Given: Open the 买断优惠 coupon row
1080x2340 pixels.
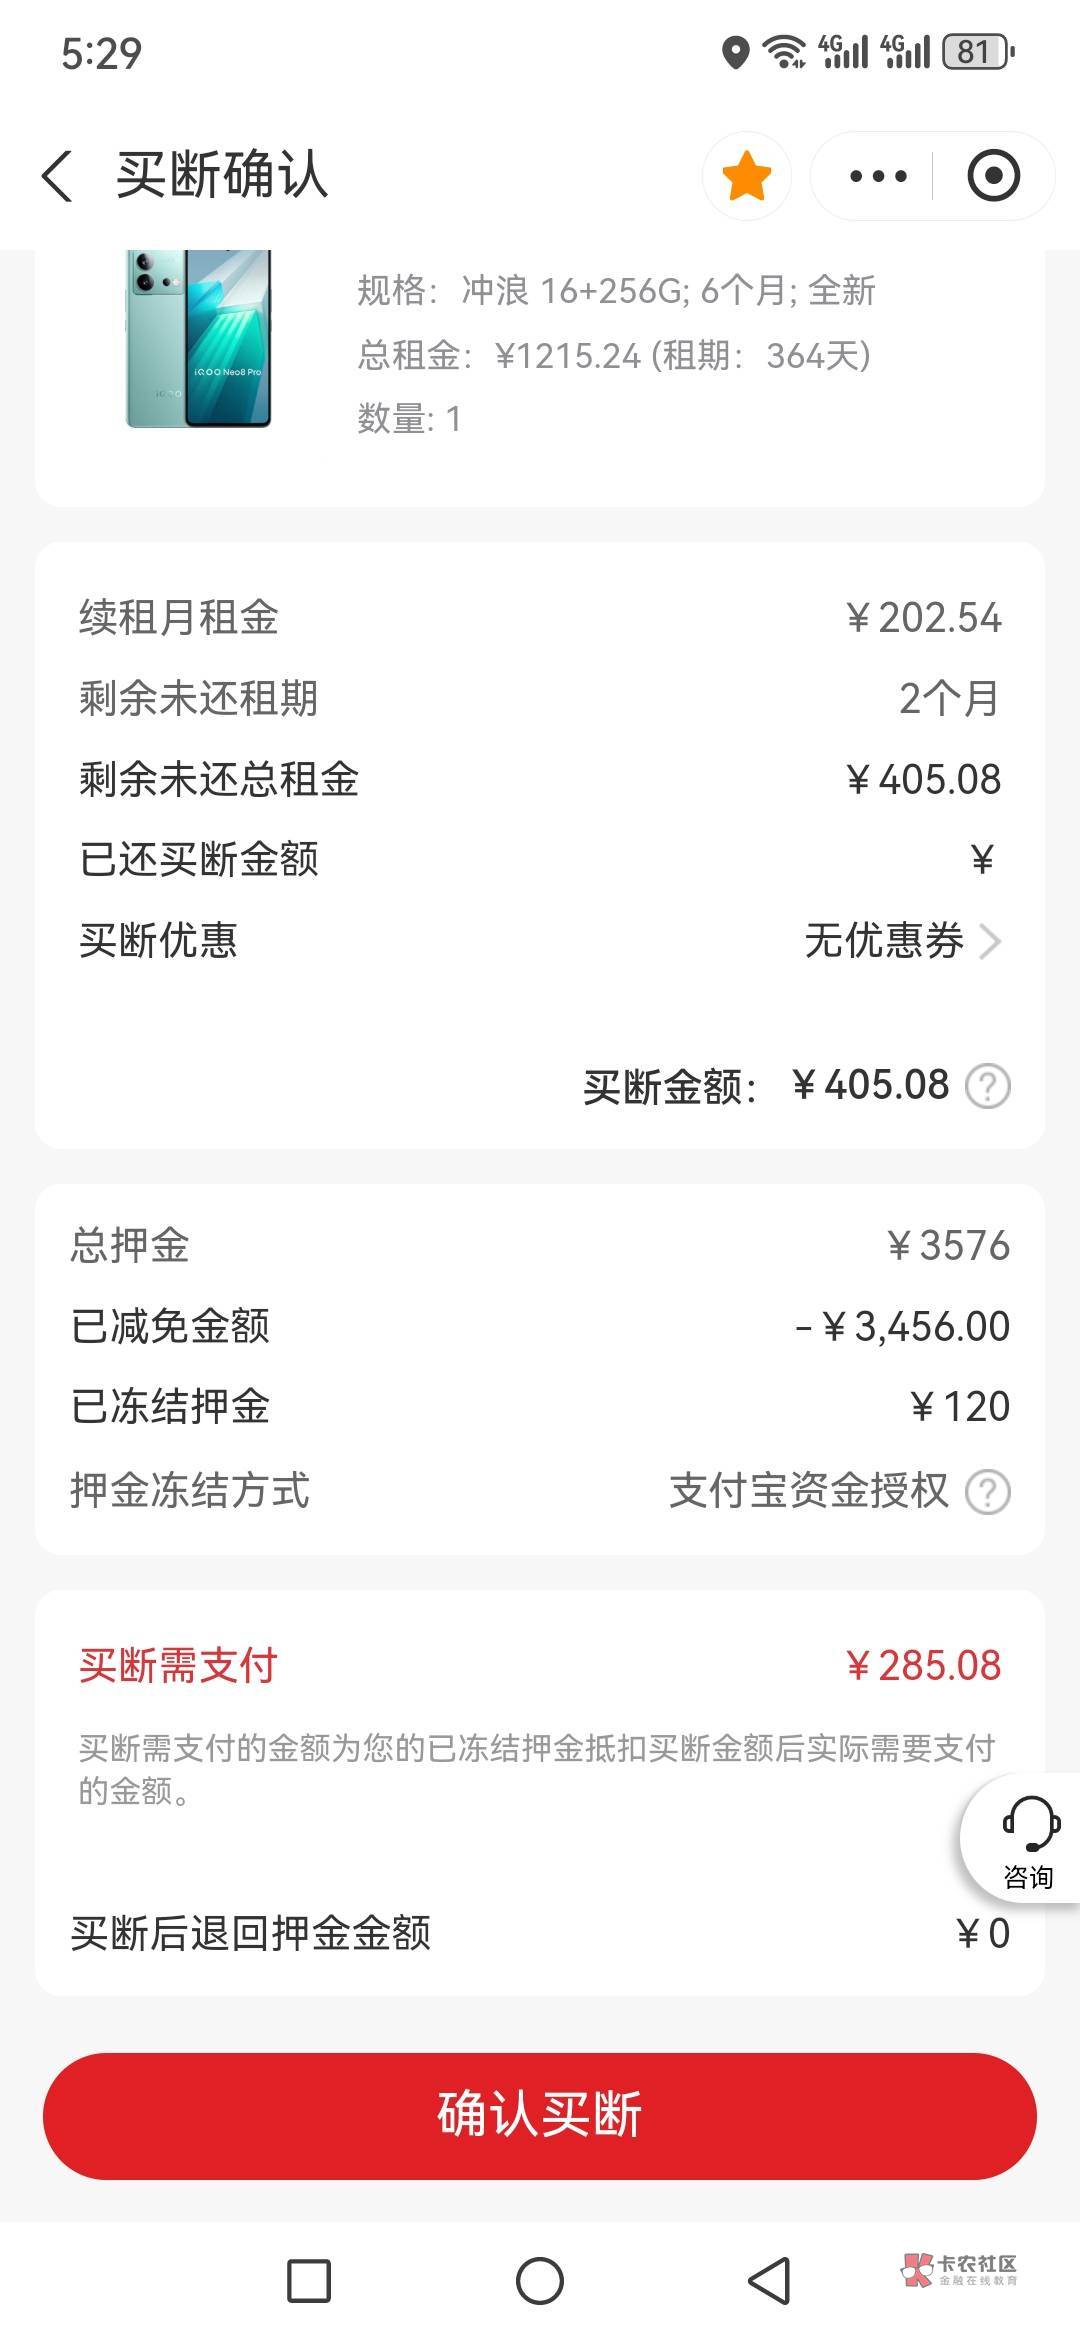Looking at the screenshot, I should tap(540, 941).
